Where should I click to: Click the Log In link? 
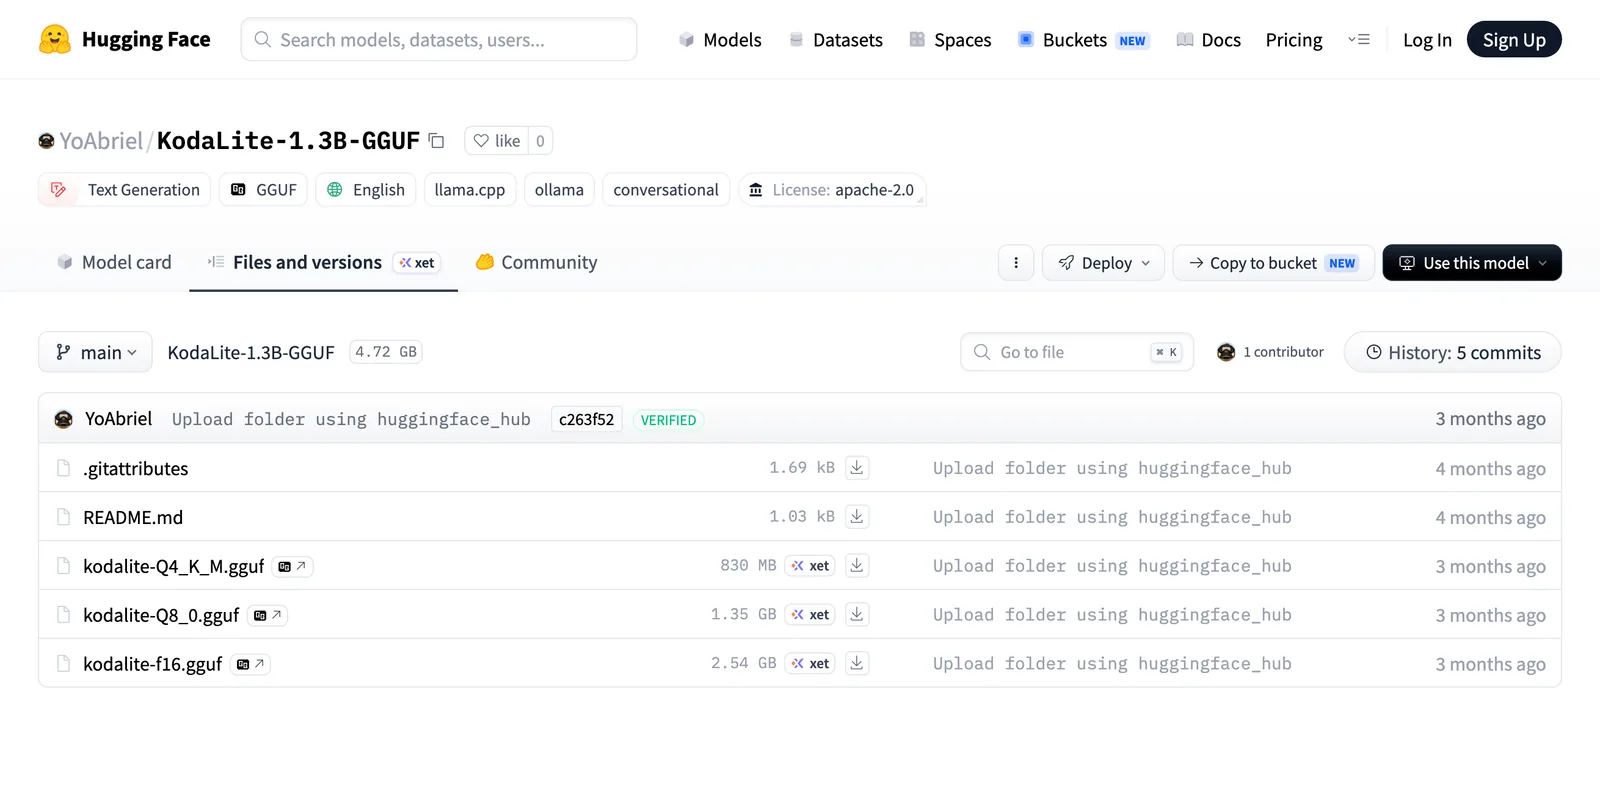pos(1427,40)
